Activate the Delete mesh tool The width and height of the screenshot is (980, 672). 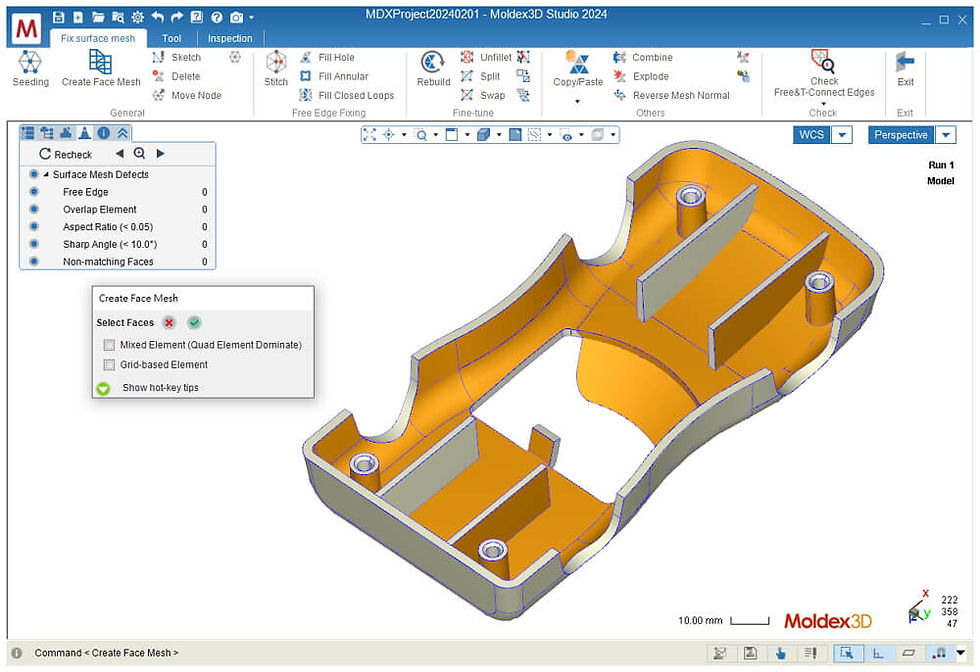[x=176, y=76]
